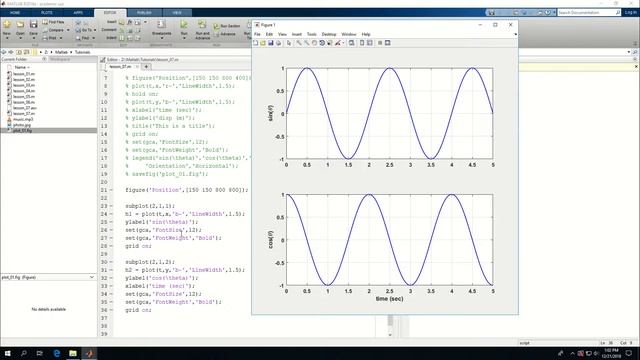Image resolution: width=640 pixels, height=360 pixels.
Task: Click the MATLAB icon in the taskbar
Action: (x=89, y=353)
